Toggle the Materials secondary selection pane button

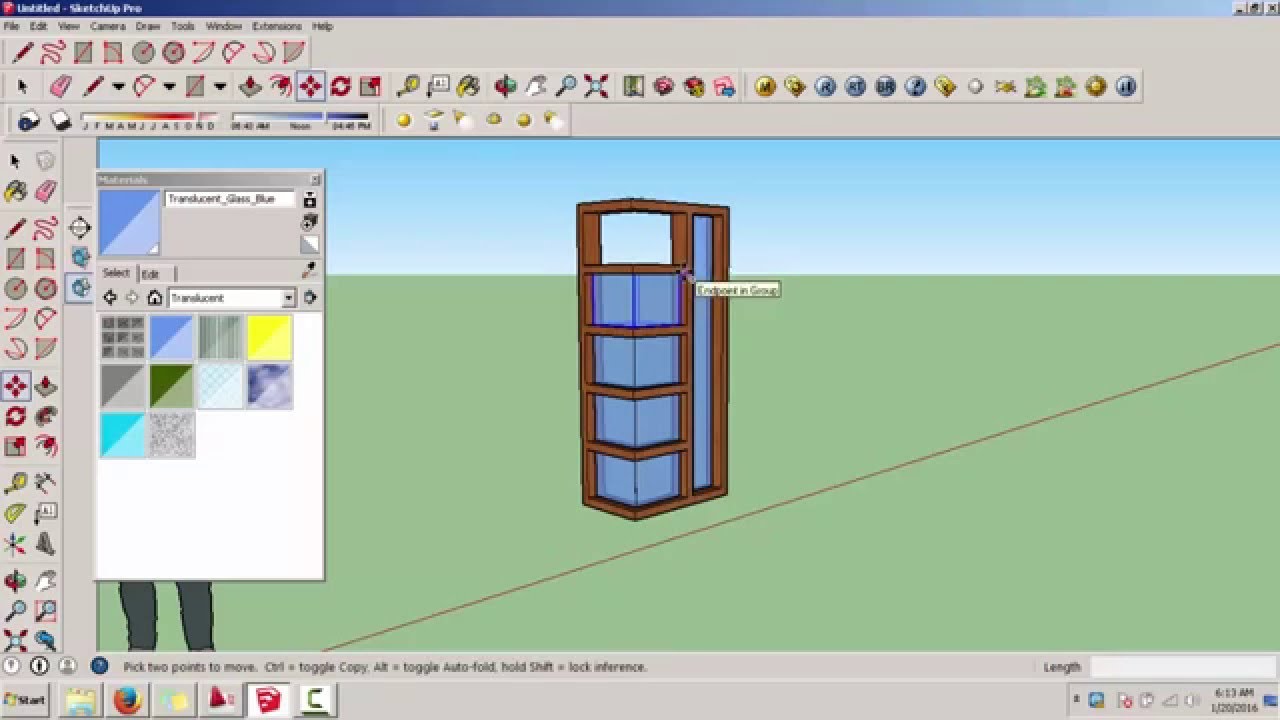tap(310, 200)
